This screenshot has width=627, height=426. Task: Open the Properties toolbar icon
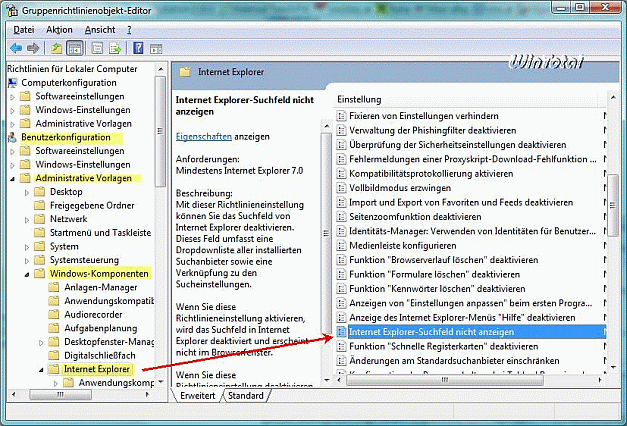point(97,48)
